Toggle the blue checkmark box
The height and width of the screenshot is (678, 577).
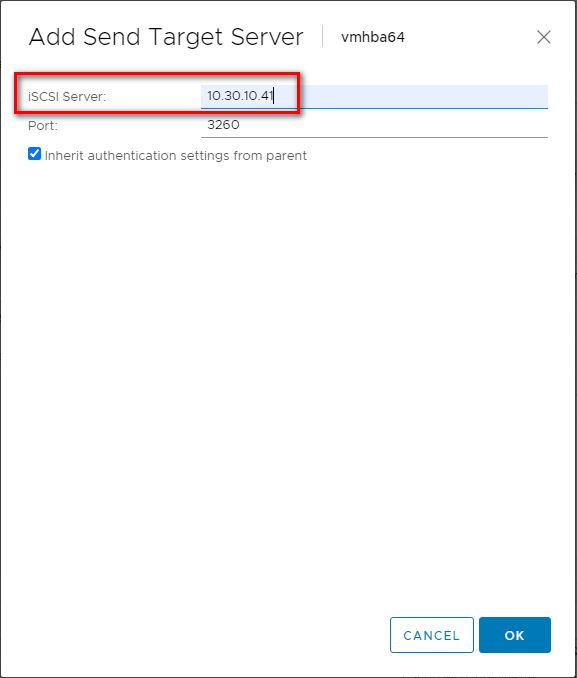point(35,154)
